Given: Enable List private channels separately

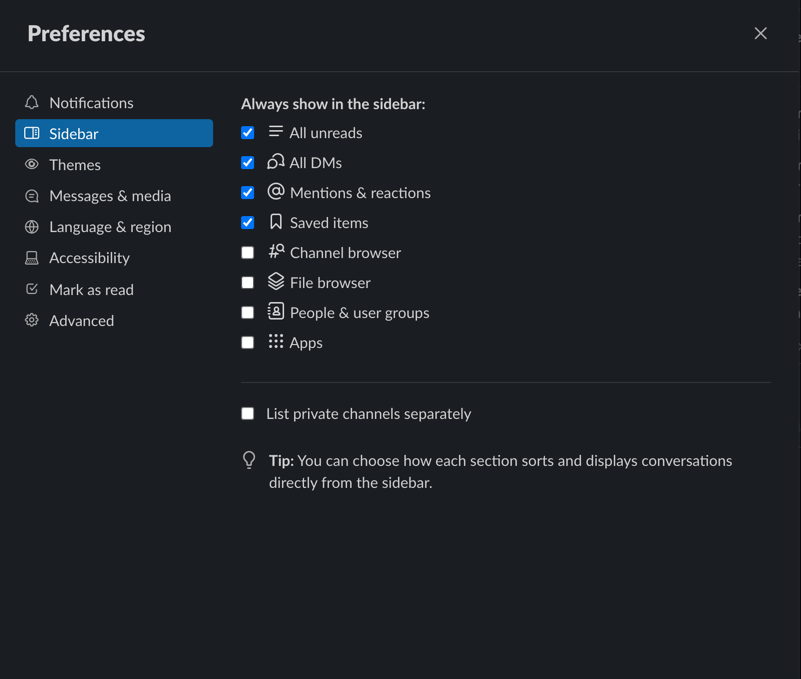Looking at the screenshot, I should pos(248,414).
